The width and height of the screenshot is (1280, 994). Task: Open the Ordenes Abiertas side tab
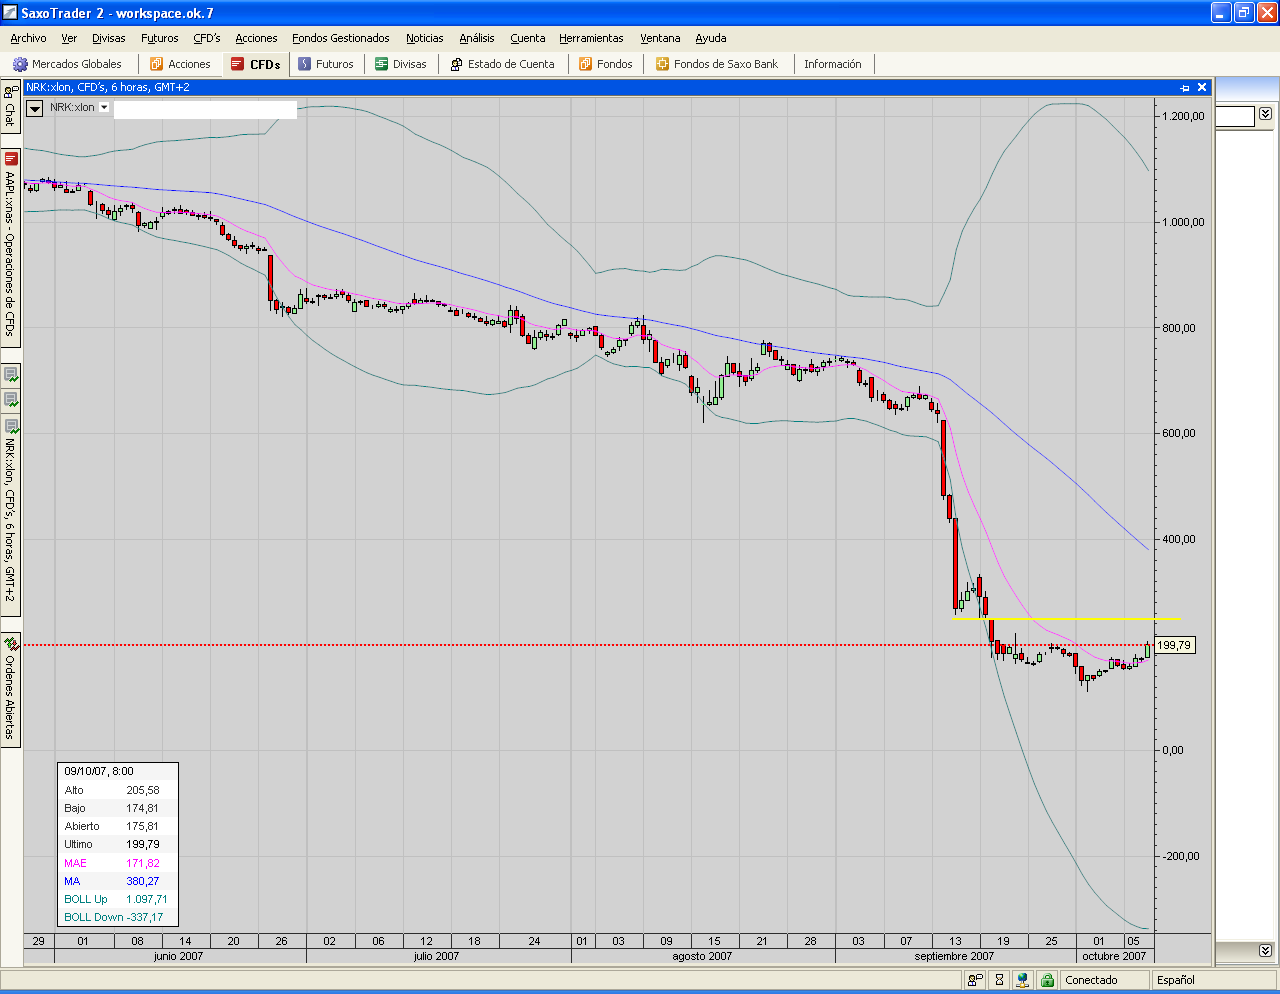(x=10, y=690)
